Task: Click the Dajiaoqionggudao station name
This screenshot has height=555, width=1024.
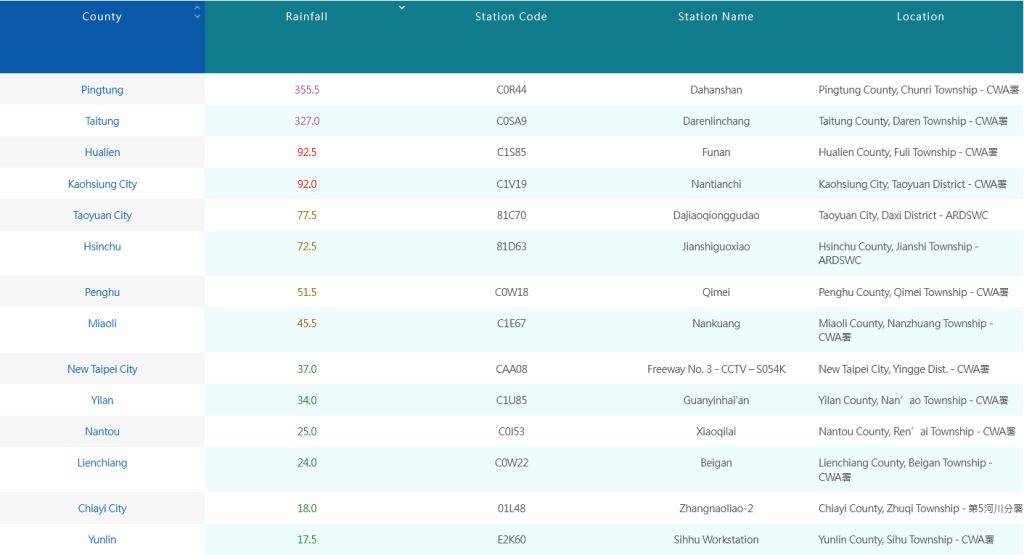Action: click(716, 216)
